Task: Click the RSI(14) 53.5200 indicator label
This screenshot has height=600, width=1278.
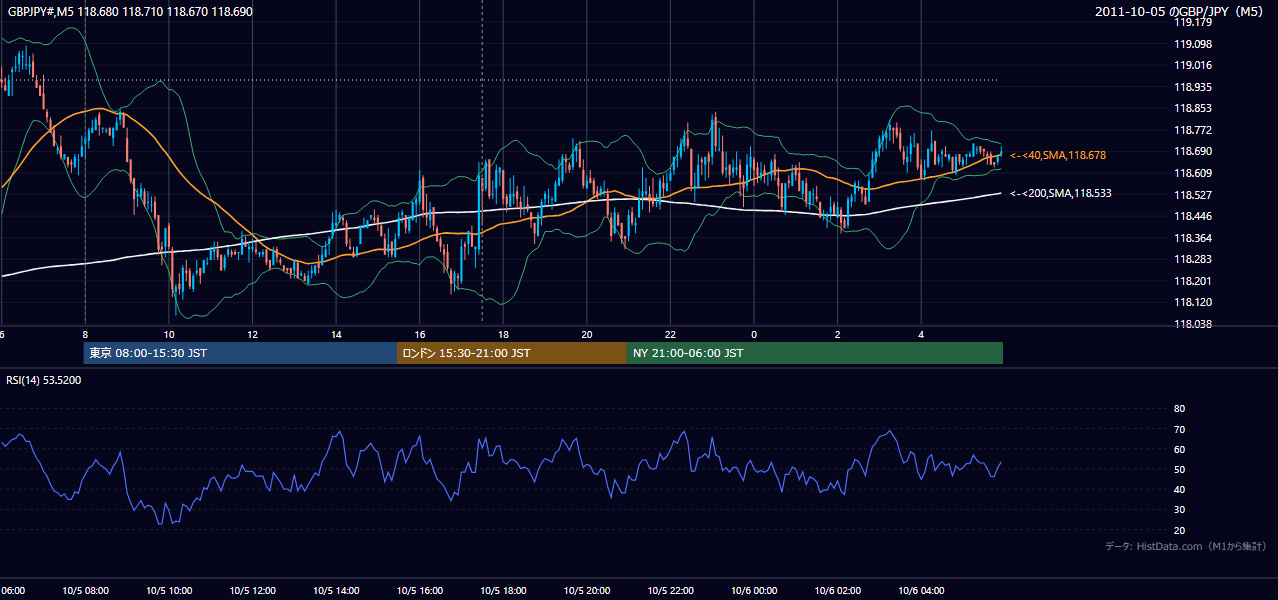Action: point(44,380)
